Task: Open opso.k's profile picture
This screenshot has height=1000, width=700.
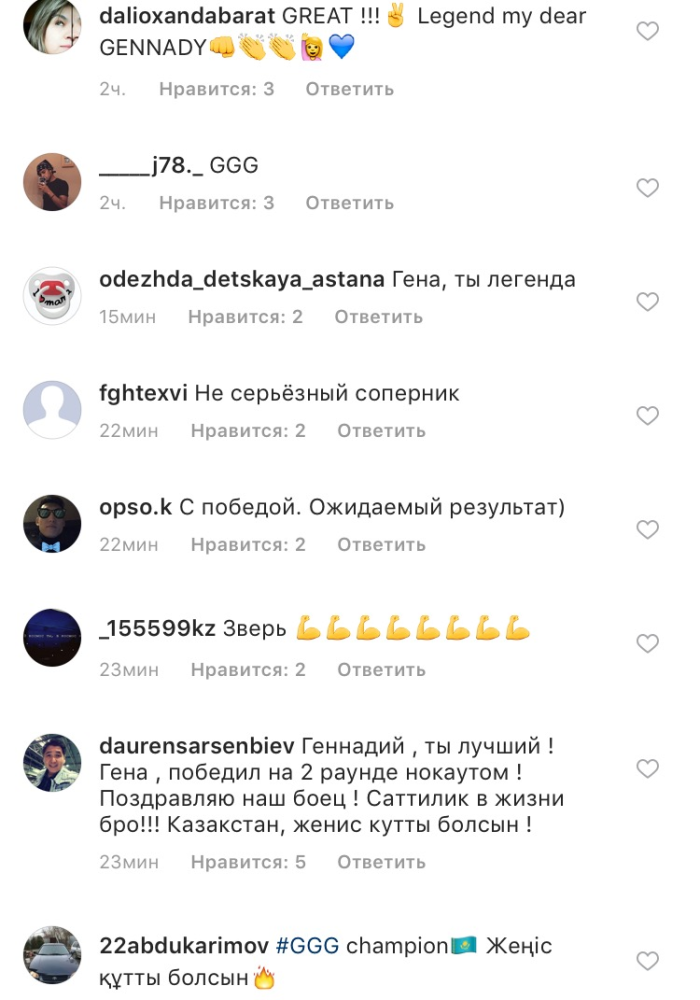Action: click(52, 524)
